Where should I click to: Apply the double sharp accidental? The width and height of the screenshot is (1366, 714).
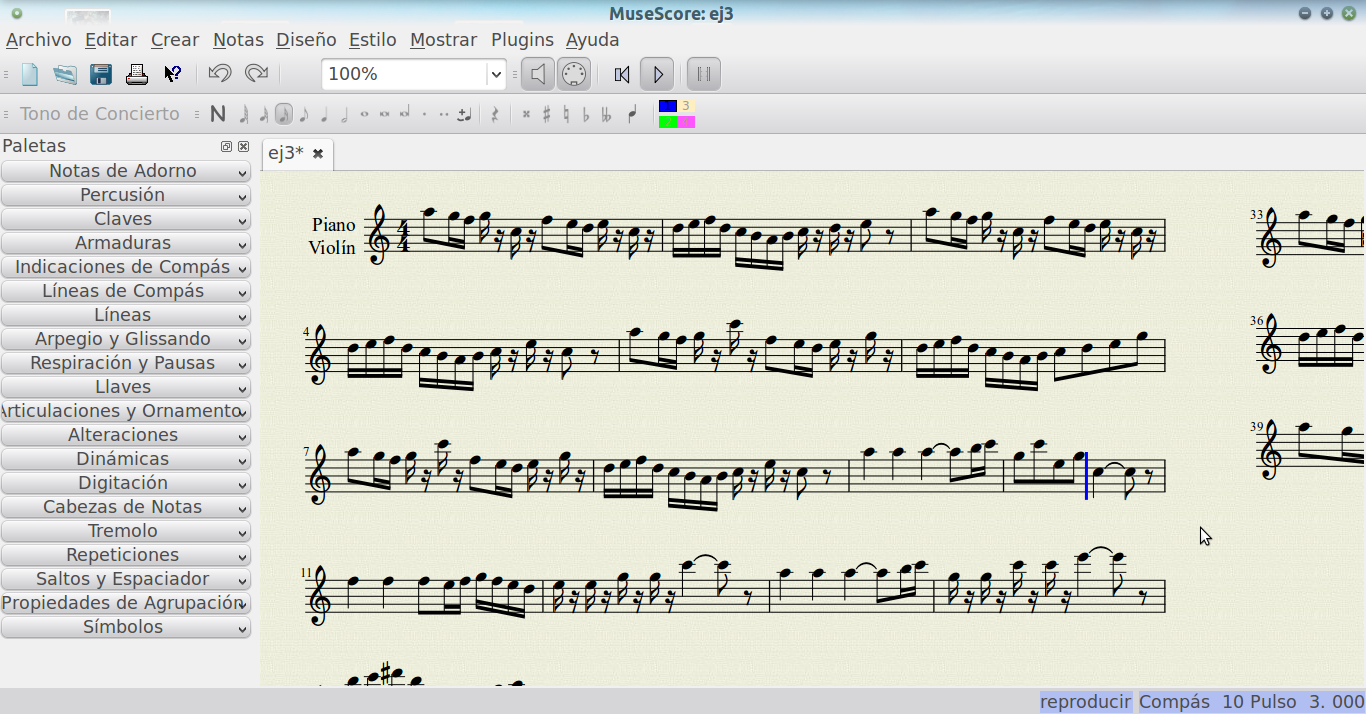526,114
